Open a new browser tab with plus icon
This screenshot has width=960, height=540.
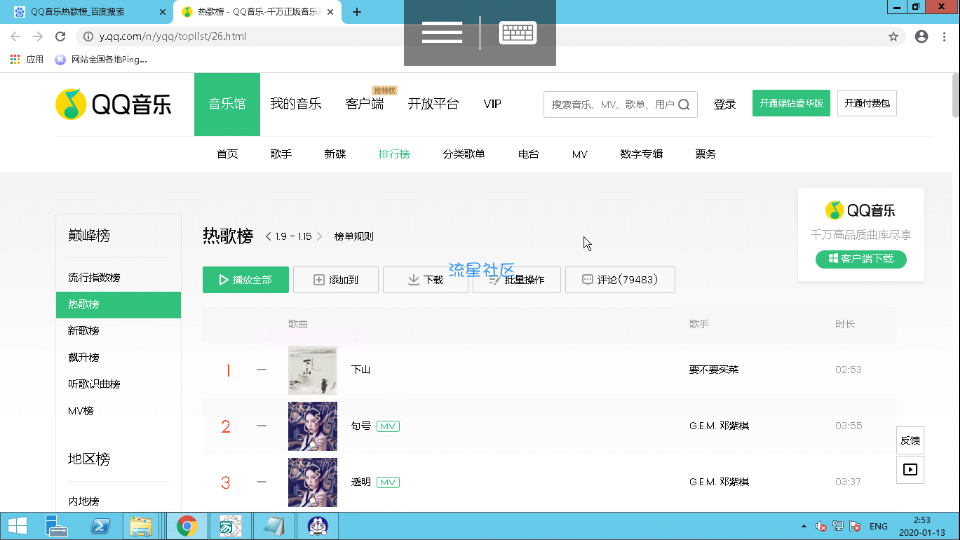(x=357, y=12)
